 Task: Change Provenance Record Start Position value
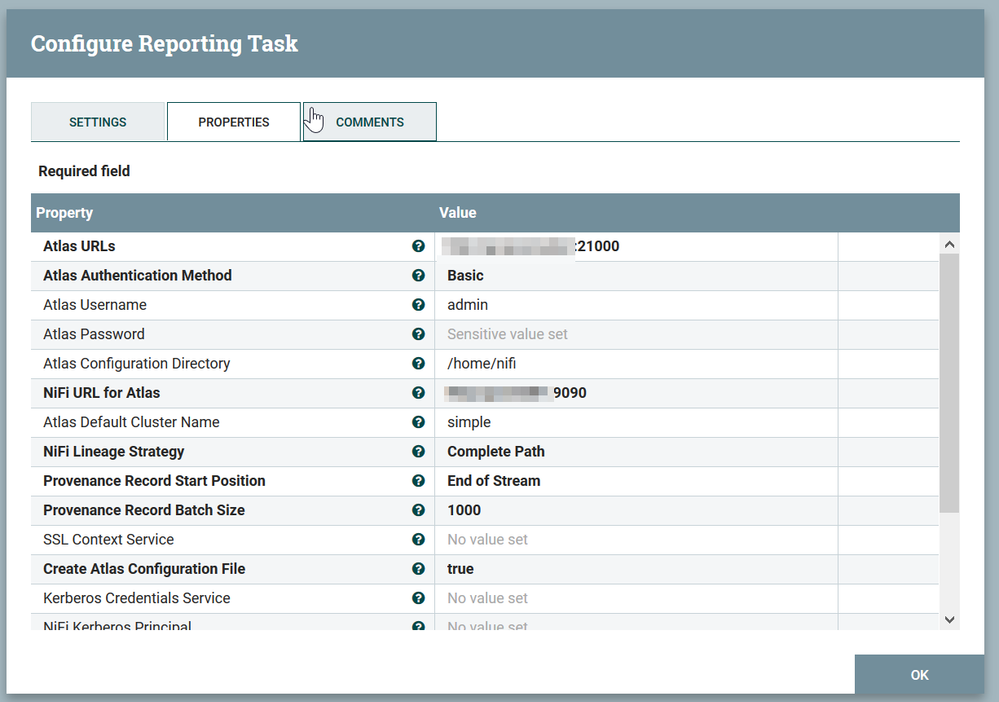635,481
